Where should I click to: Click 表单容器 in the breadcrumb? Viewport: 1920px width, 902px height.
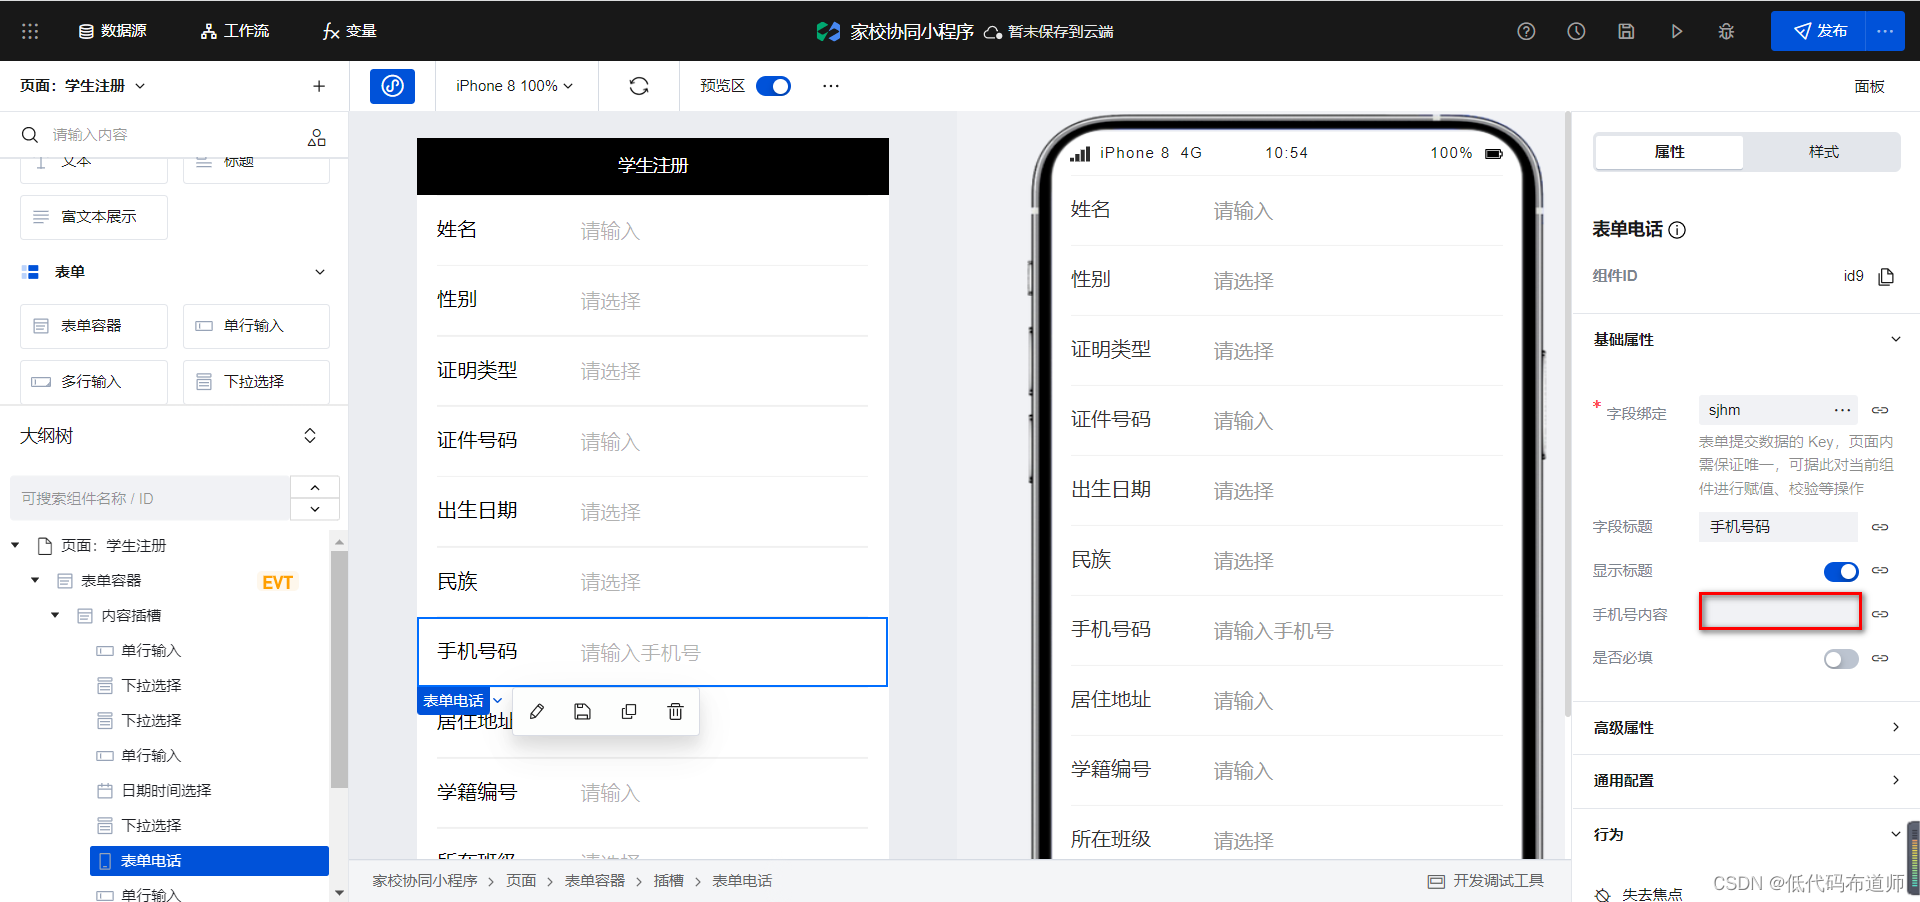594,881
